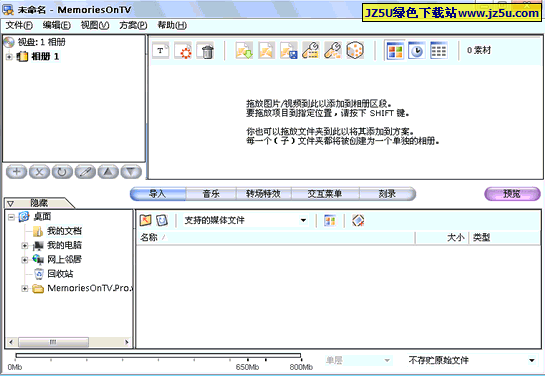Click the blank slide with red gear icon

coord(183,51)
